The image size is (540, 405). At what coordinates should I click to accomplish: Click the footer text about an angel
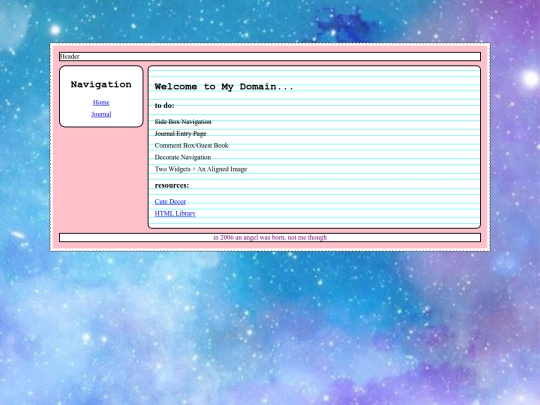pos(270,238)
